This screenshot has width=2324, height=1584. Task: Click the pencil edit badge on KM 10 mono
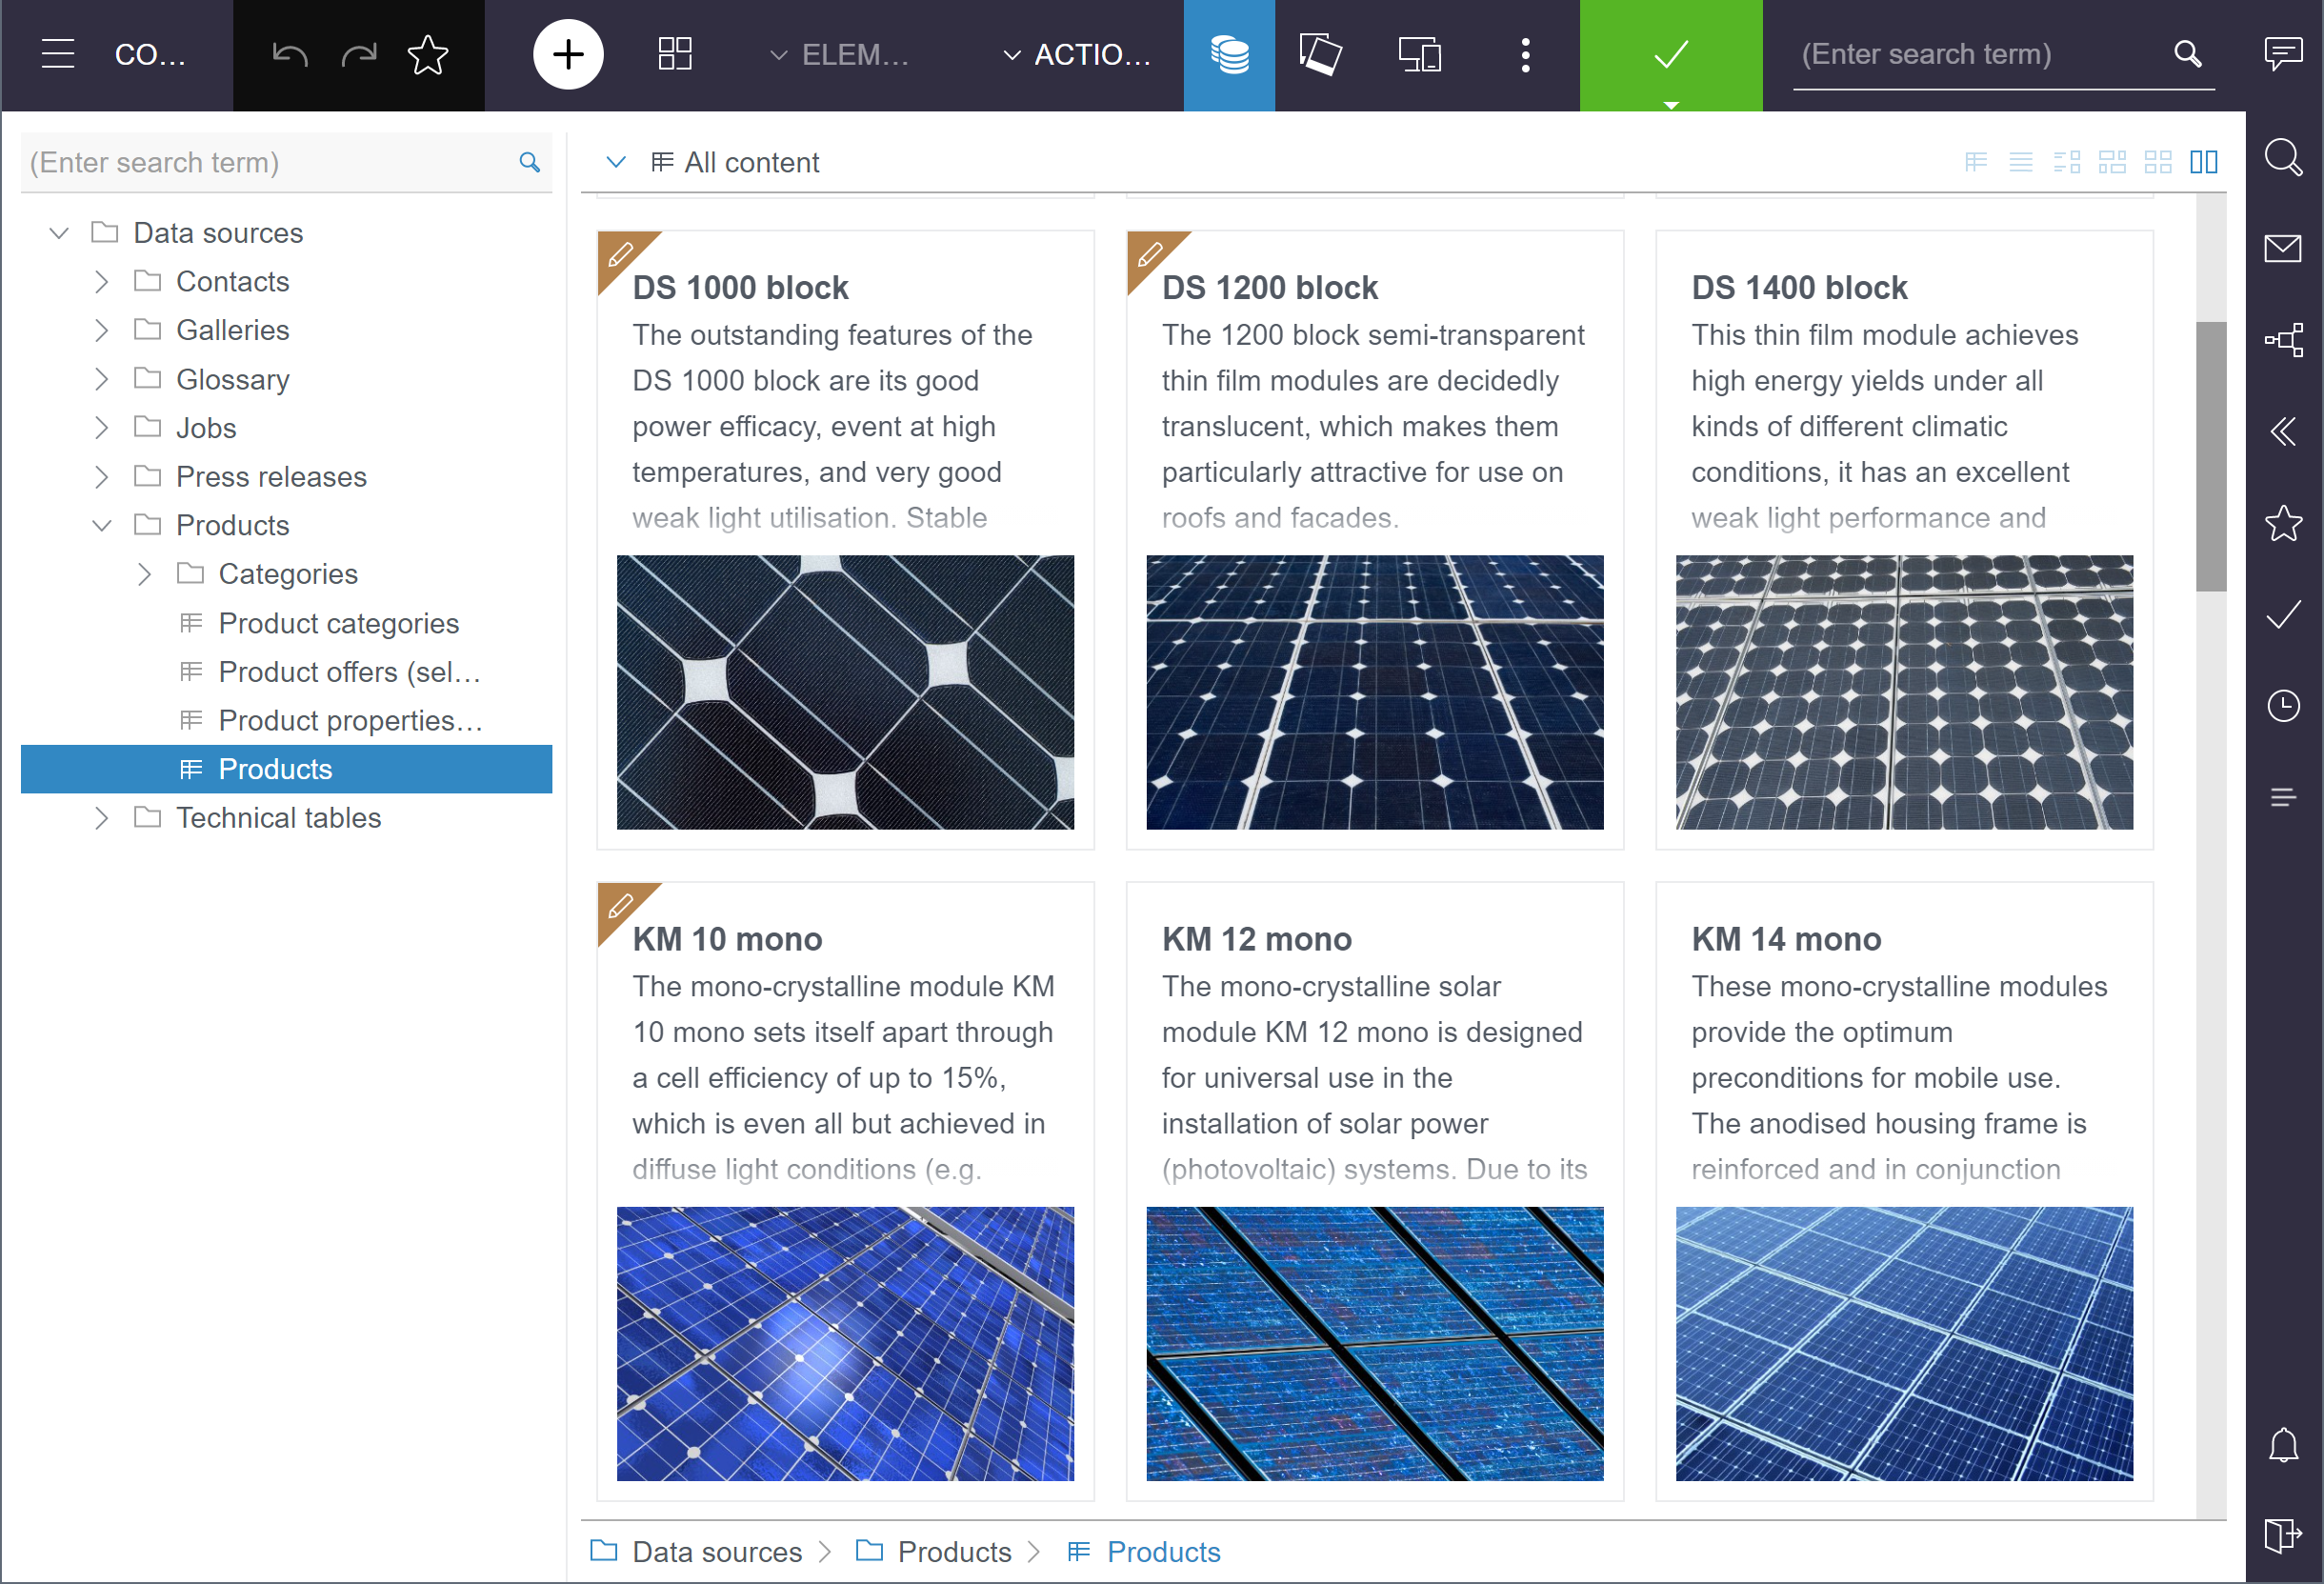point(621,906)
